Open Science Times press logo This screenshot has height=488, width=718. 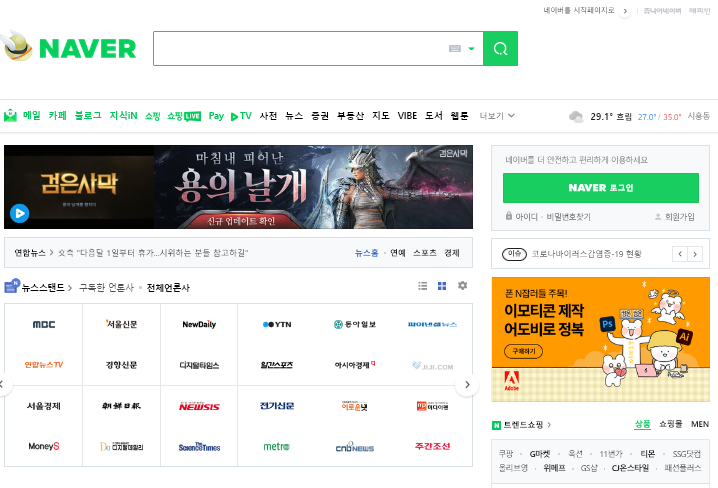tap(199, 447)
